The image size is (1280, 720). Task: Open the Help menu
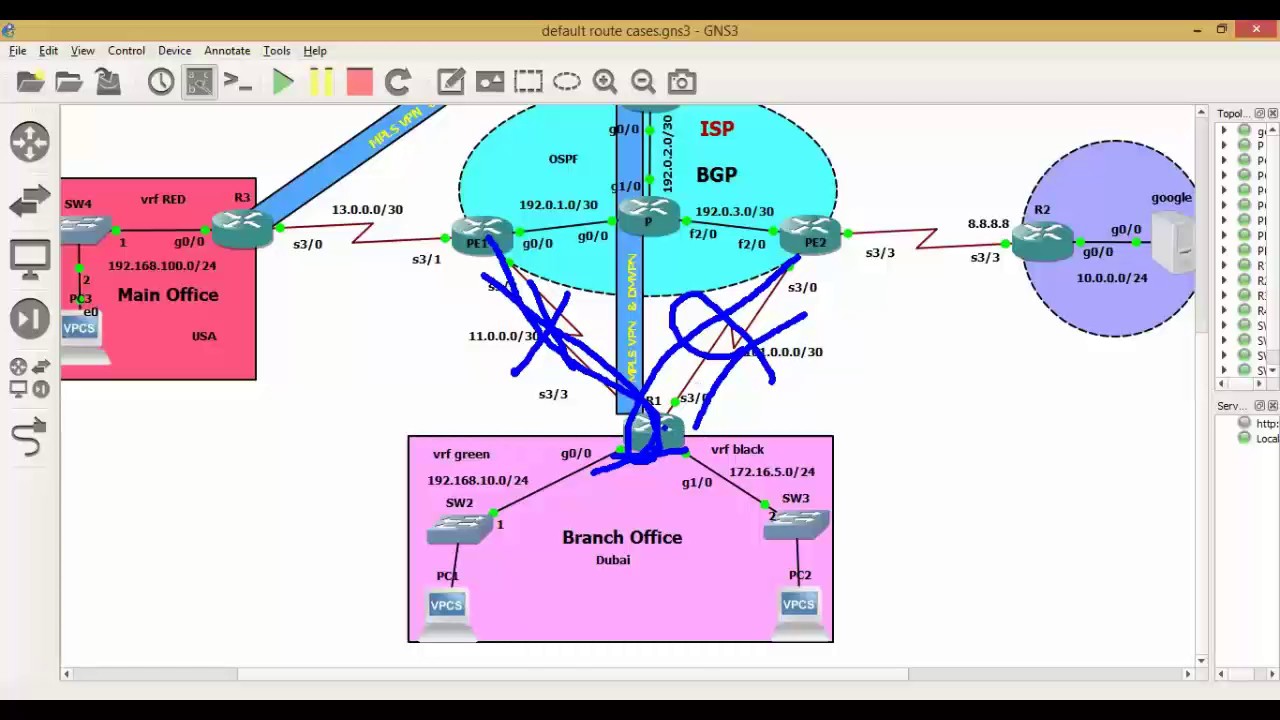click(x=315, y=51)
